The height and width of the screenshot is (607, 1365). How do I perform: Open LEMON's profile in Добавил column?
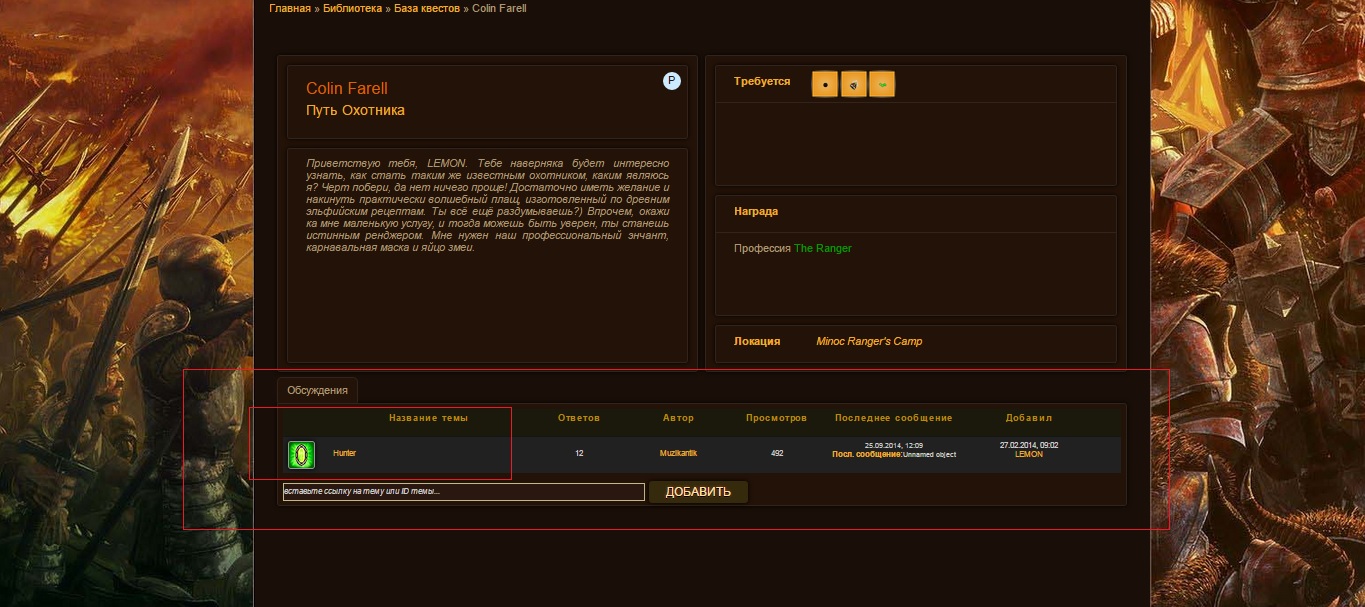tap(1029, 455)
